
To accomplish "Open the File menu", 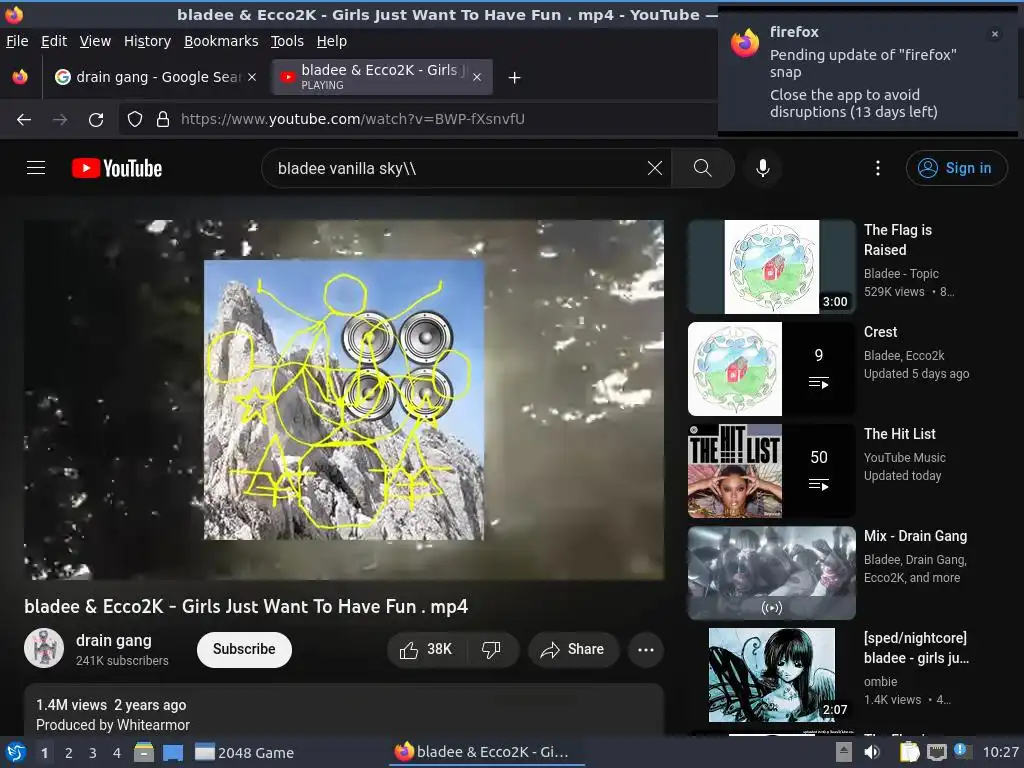I will pos(17,41).
